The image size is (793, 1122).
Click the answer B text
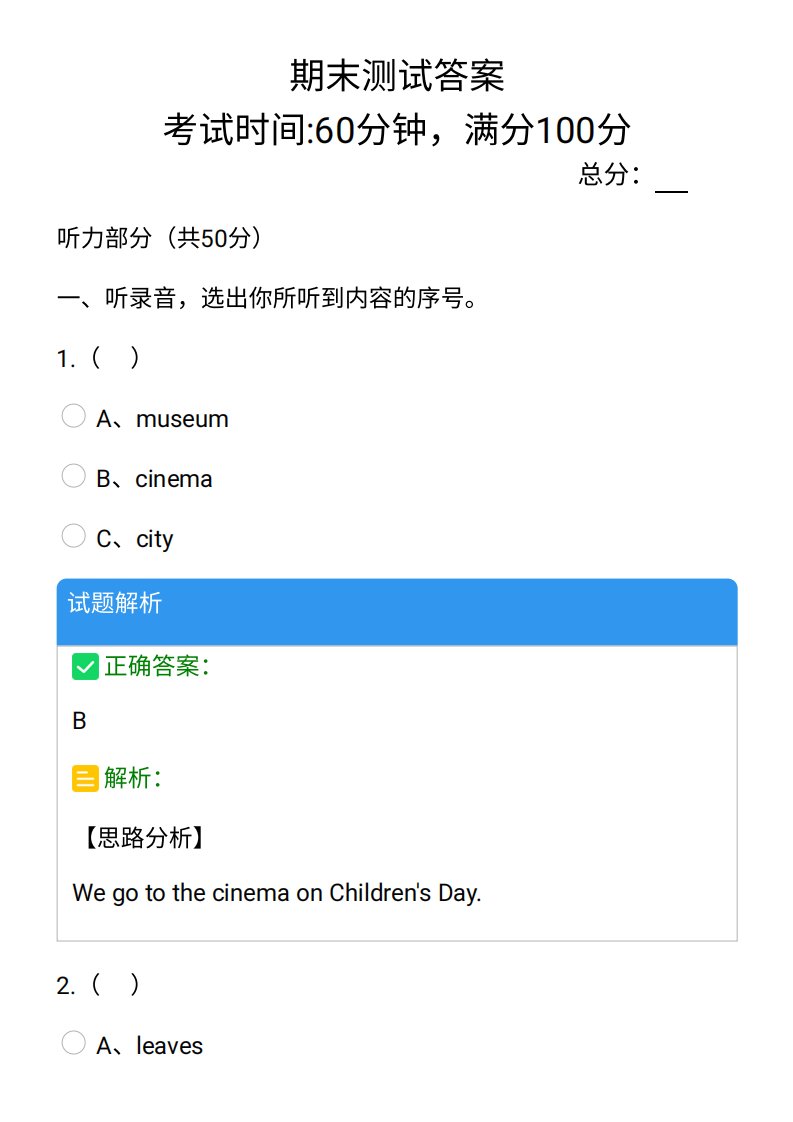[x=79, y=721]
